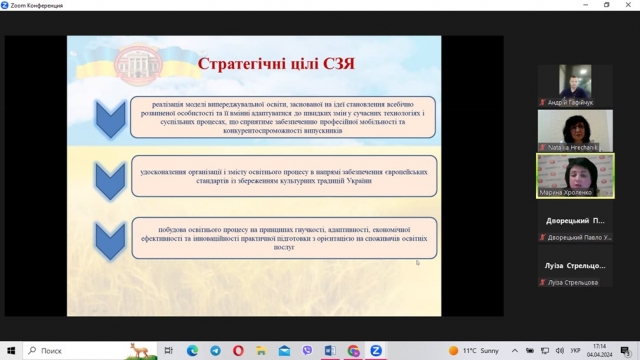The image size is (640, 360).
Task: Open the Mail app icon
Action: tap(284, 351)
